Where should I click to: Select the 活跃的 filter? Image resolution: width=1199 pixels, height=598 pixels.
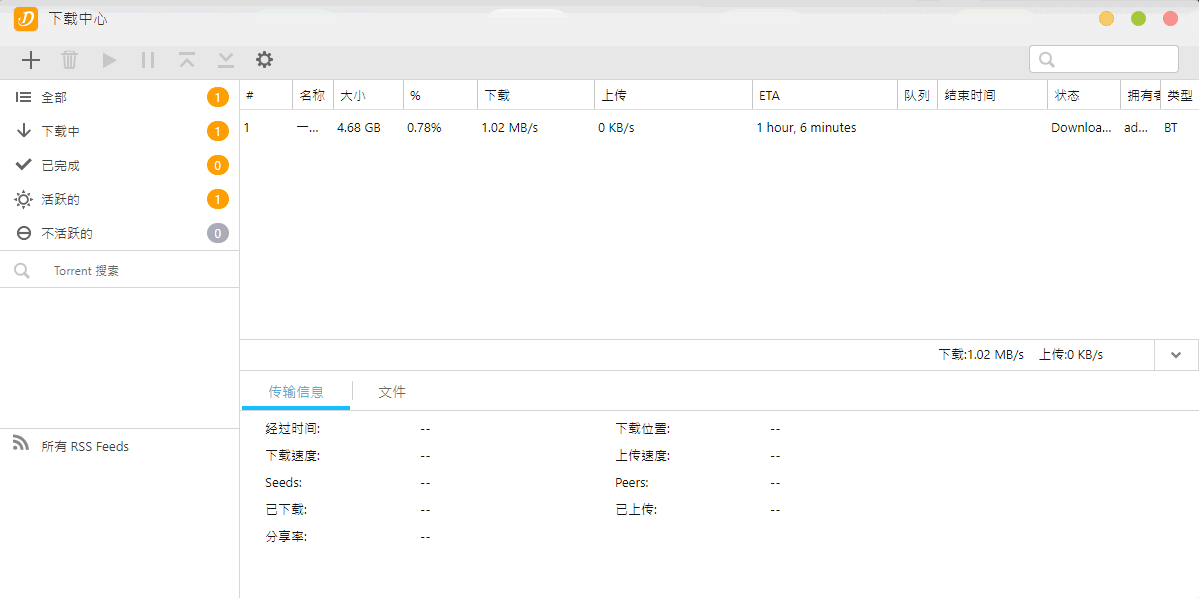pyautogui.click(x=62, y=199)
